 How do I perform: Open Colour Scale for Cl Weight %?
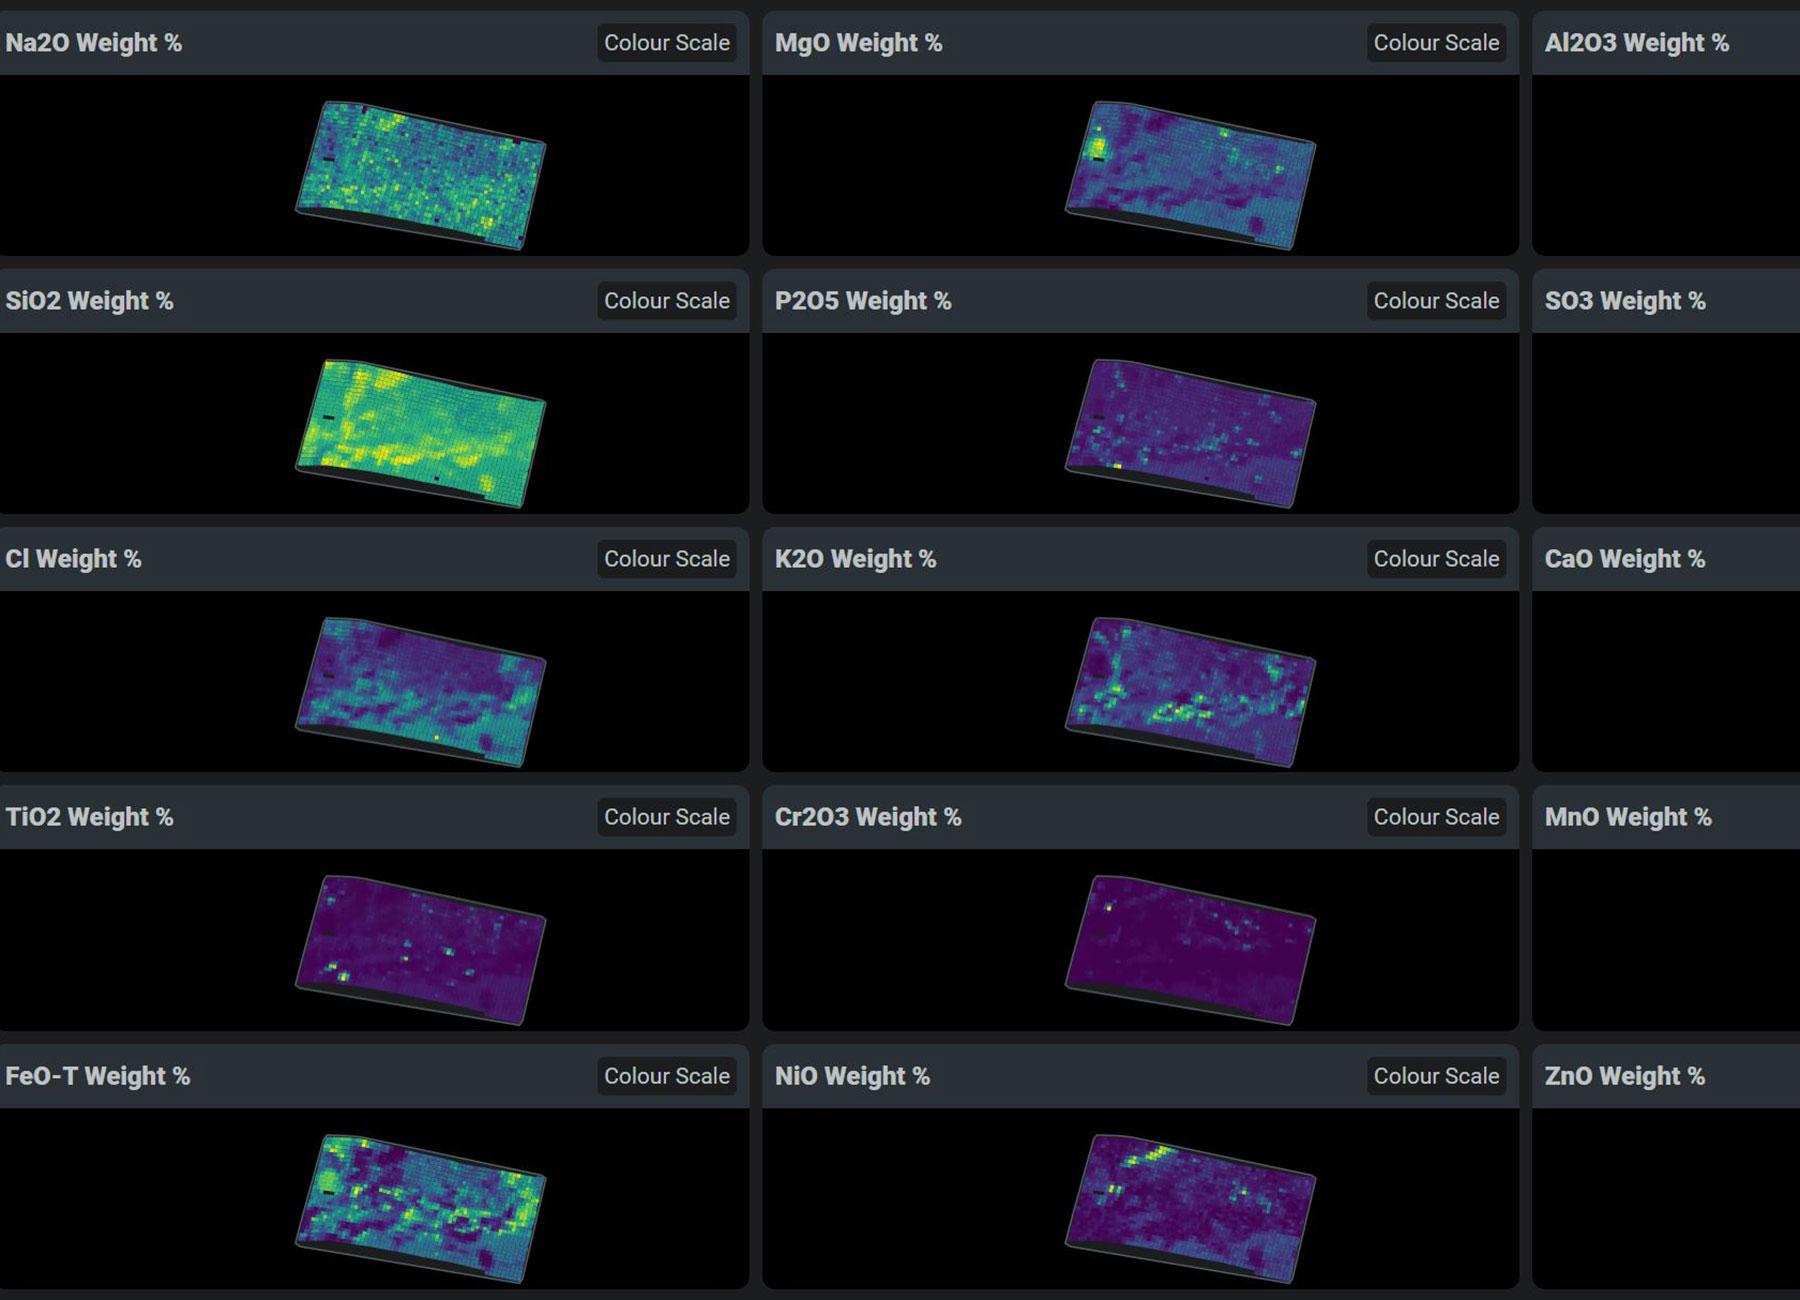(666, 559)
